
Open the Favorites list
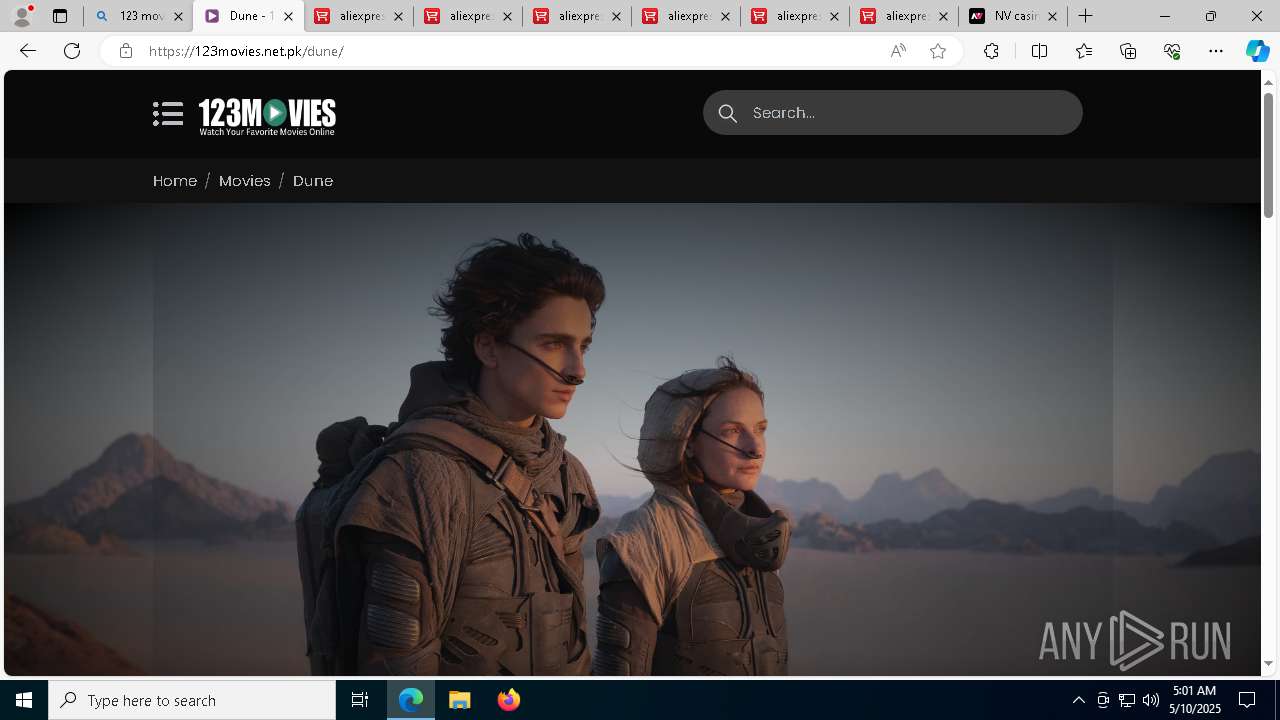point(1084,51)
